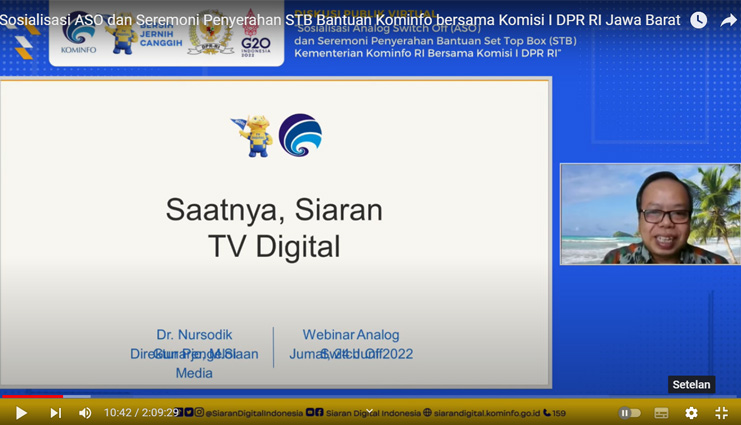The image size is (741, 425).
Task: Click the chevron-down chapter expander in control bar
Action: (370, 412)
